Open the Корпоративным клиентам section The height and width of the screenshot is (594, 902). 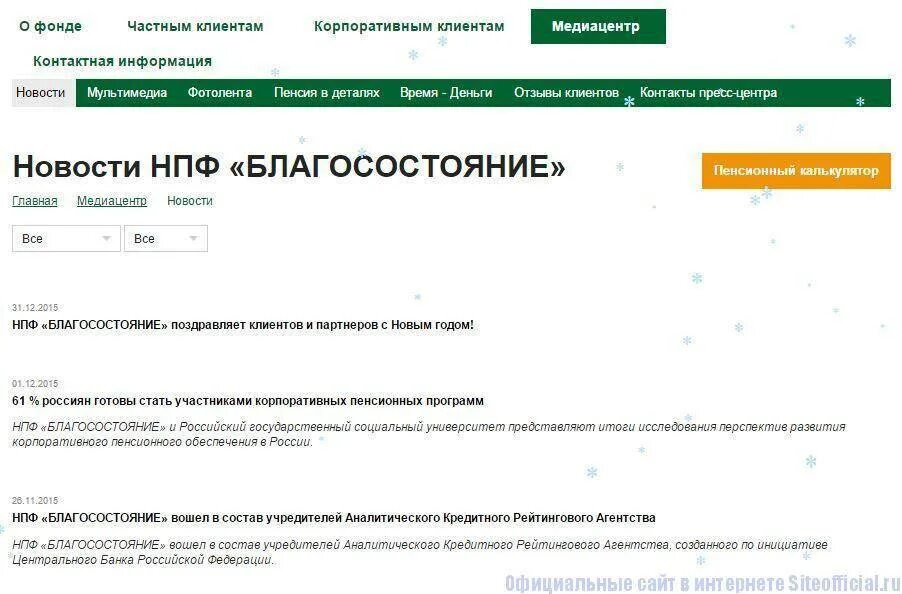[409, 26]
